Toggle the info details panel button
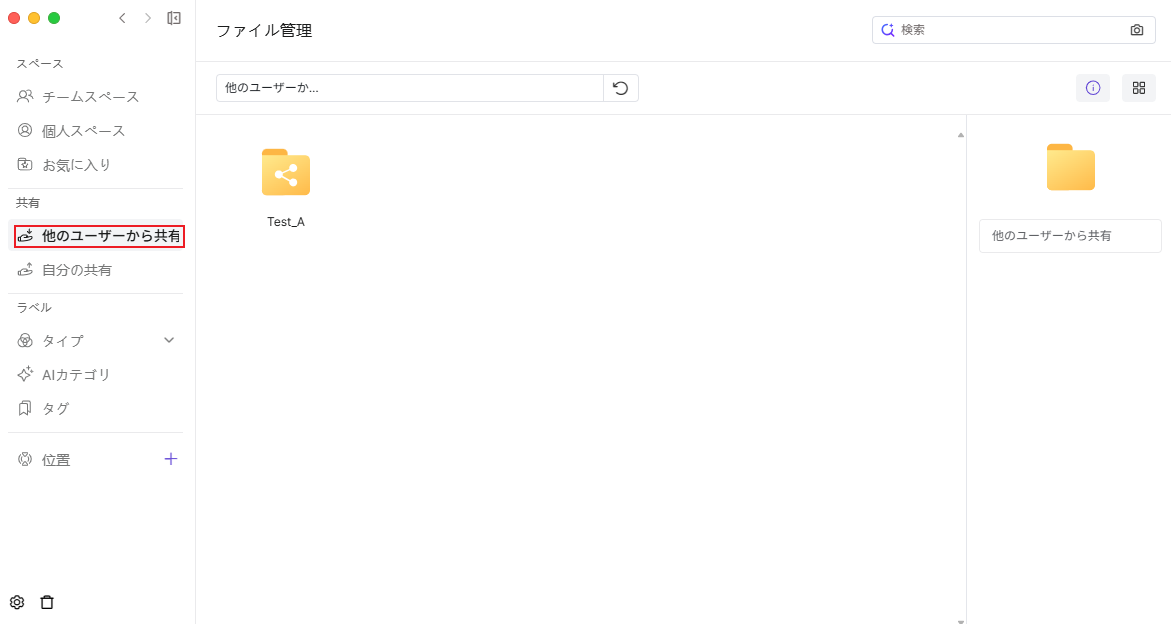Viewport: 1171px width, 624px height. tap(1092, 88)
